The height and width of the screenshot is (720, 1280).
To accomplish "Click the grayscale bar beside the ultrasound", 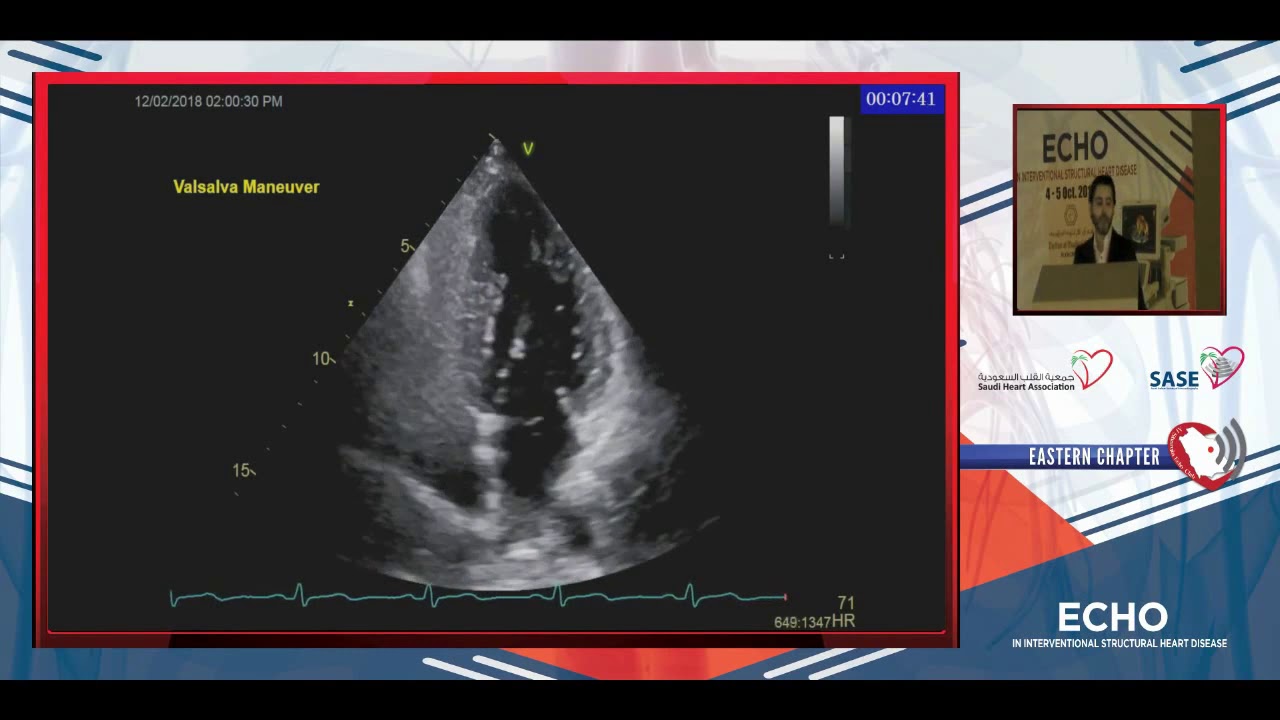I will click(837, 171).
